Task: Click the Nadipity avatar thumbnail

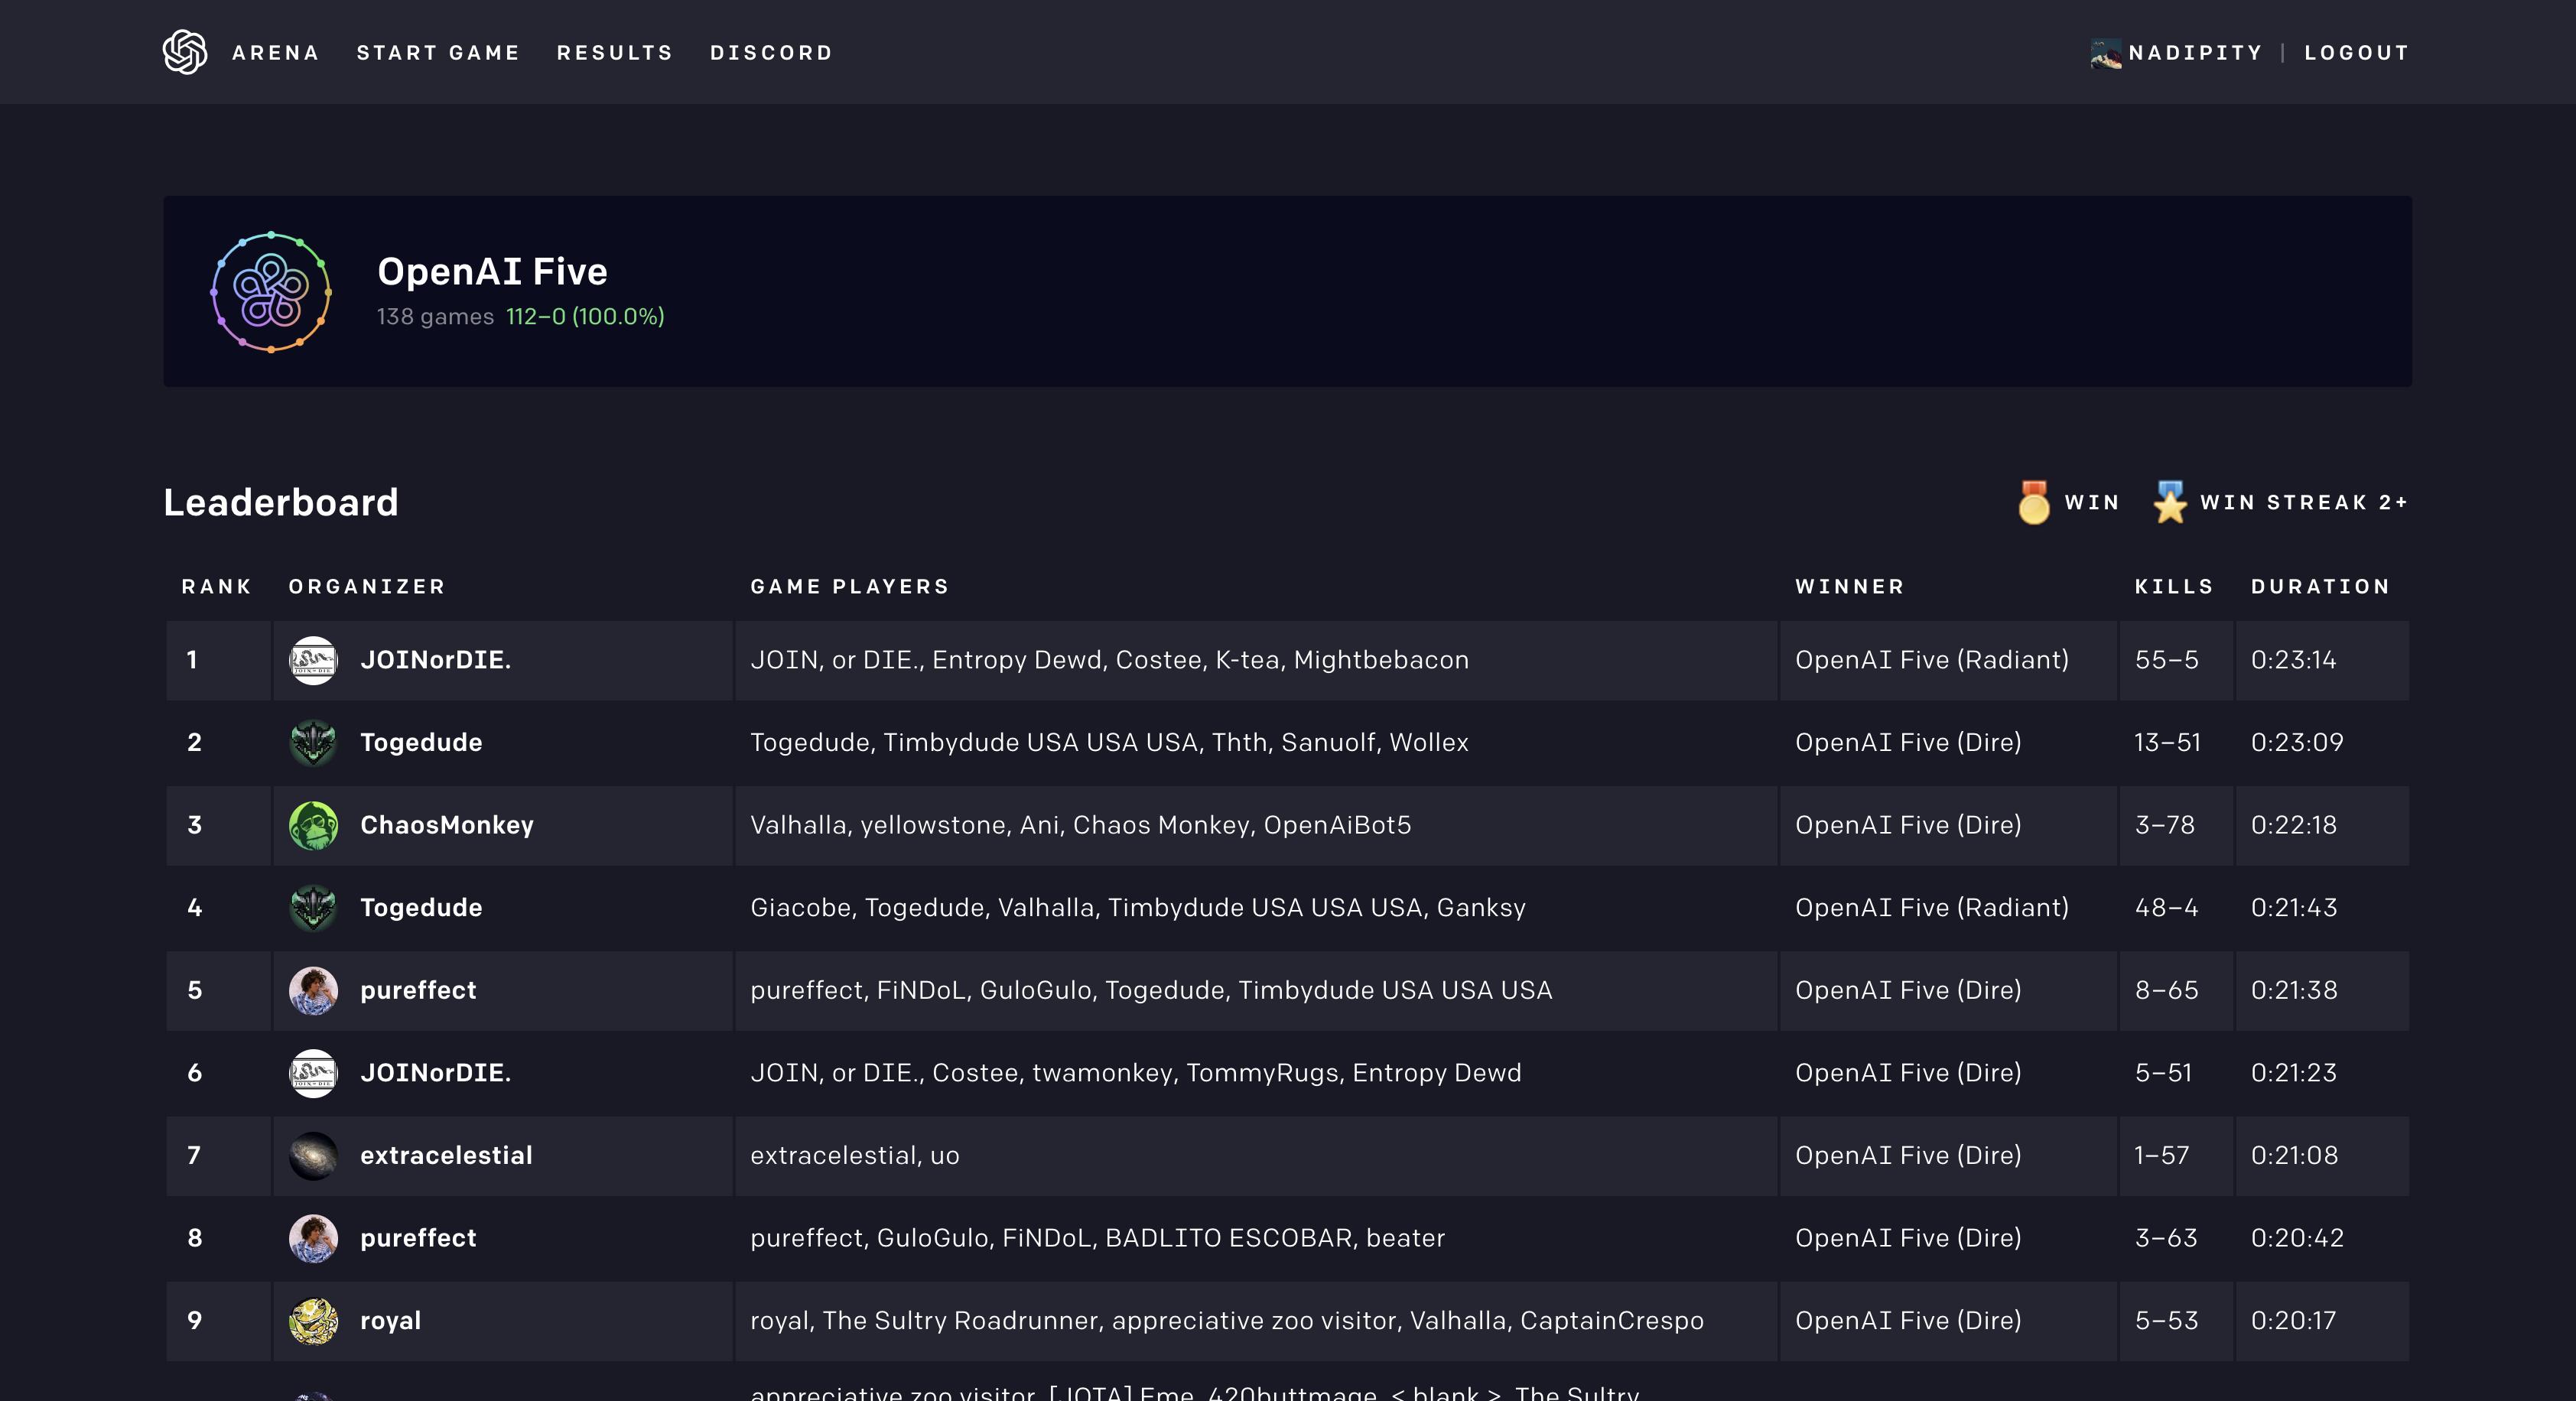Action: 2106,53
